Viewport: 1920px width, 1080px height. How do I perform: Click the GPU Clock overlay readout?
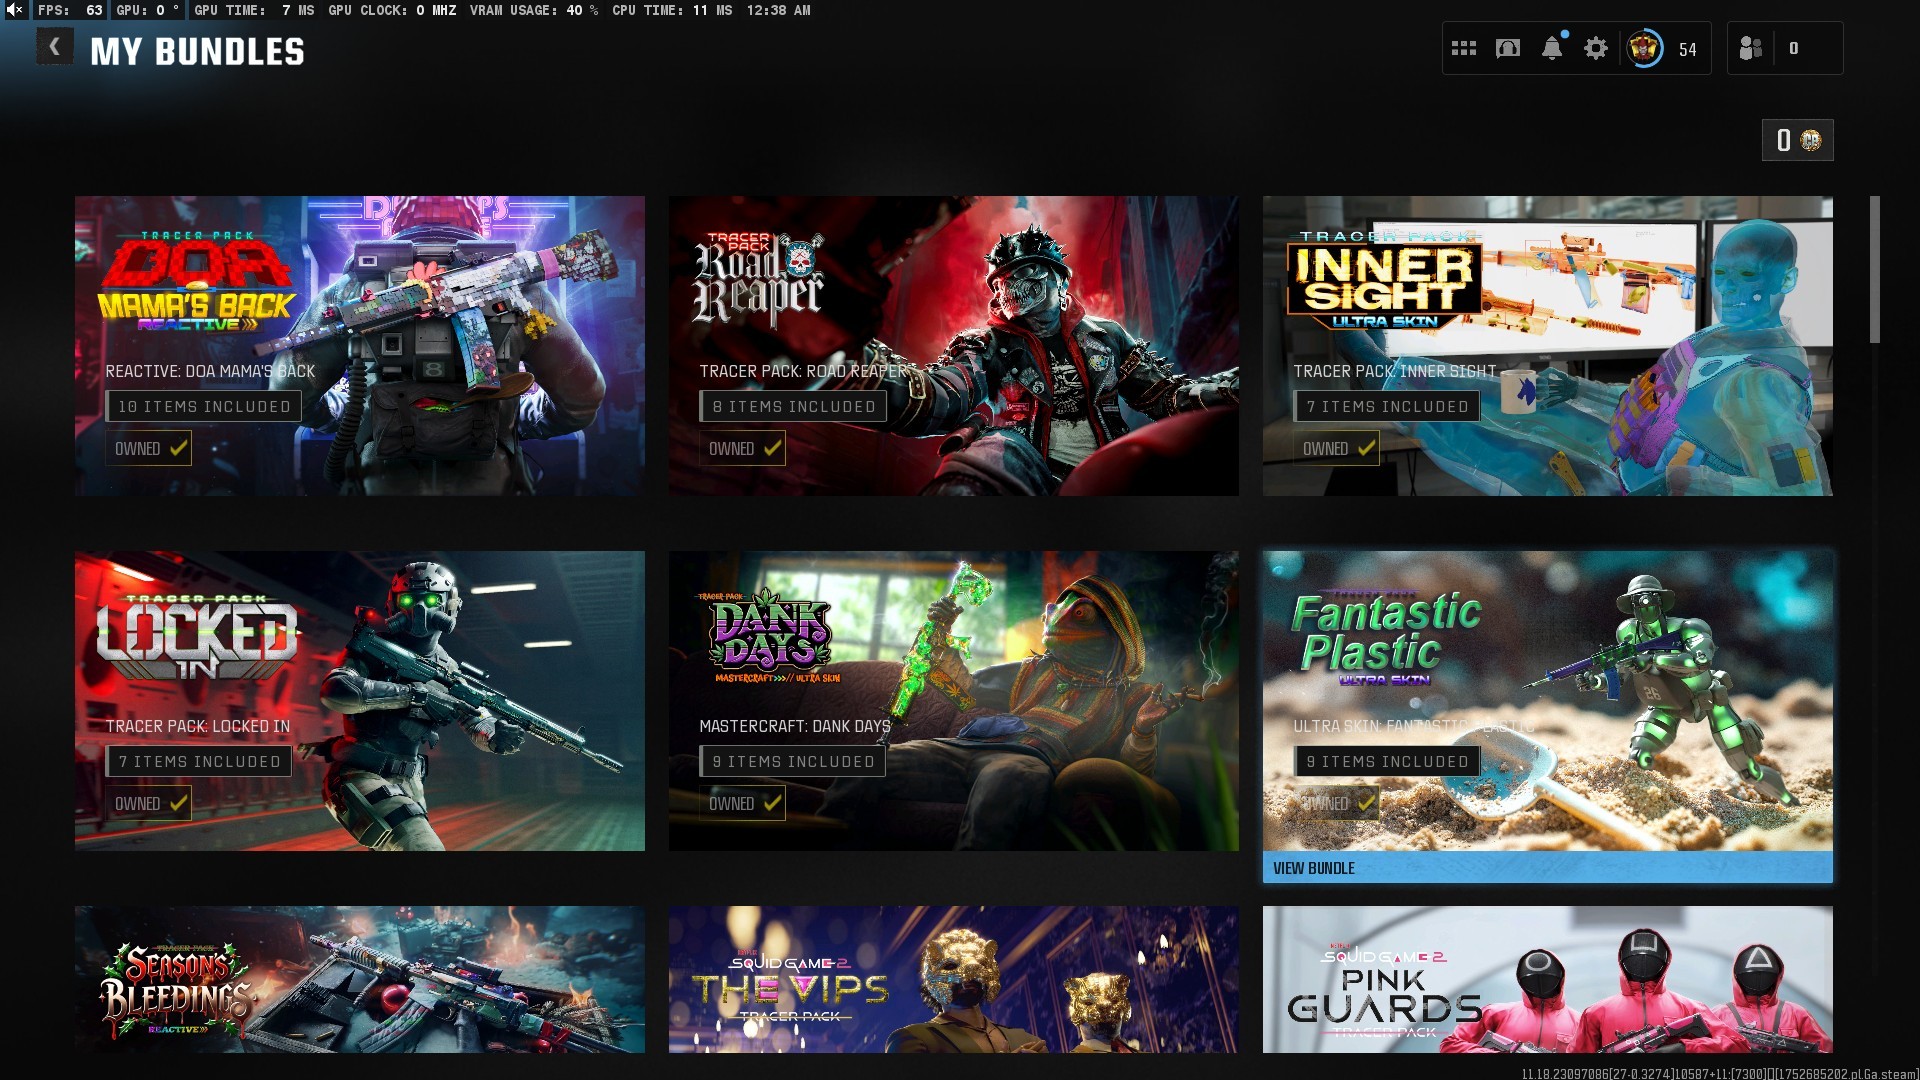coord(392,10)
